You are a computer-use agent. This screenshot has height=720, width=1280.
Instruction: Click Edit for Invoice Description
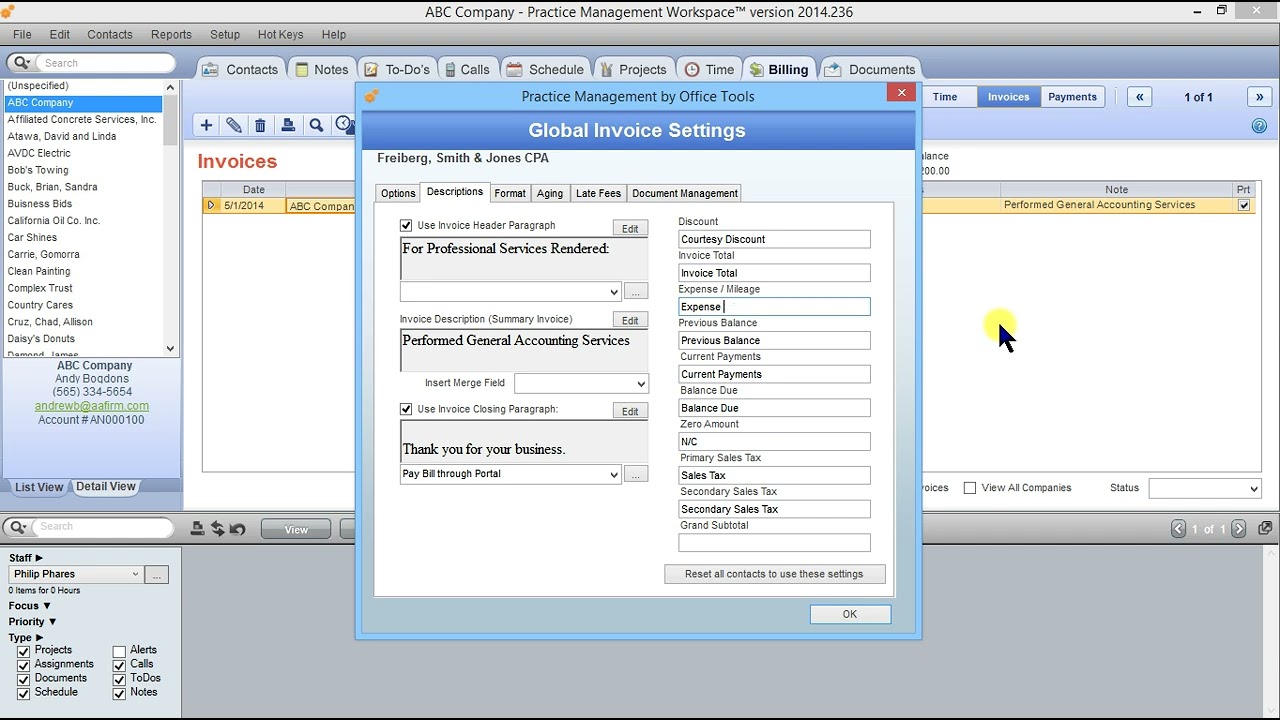[630, 321]
